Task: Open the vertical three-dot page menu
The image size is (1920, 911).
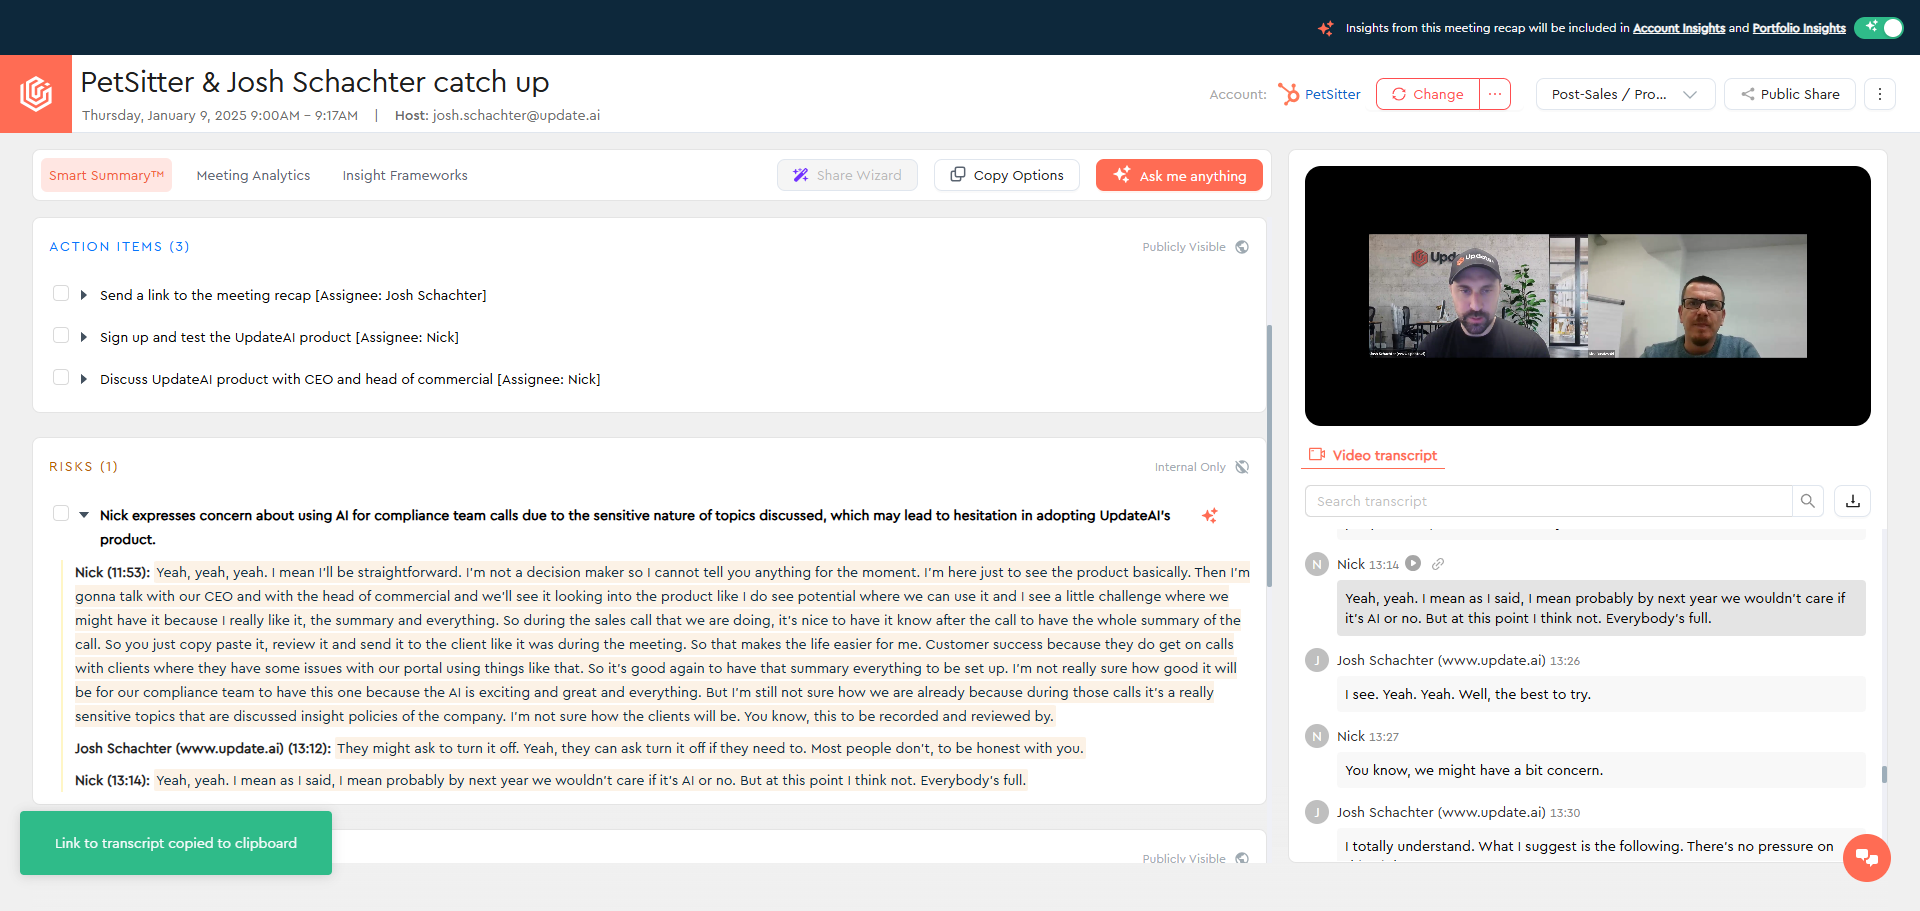Action: [1880, 94]
